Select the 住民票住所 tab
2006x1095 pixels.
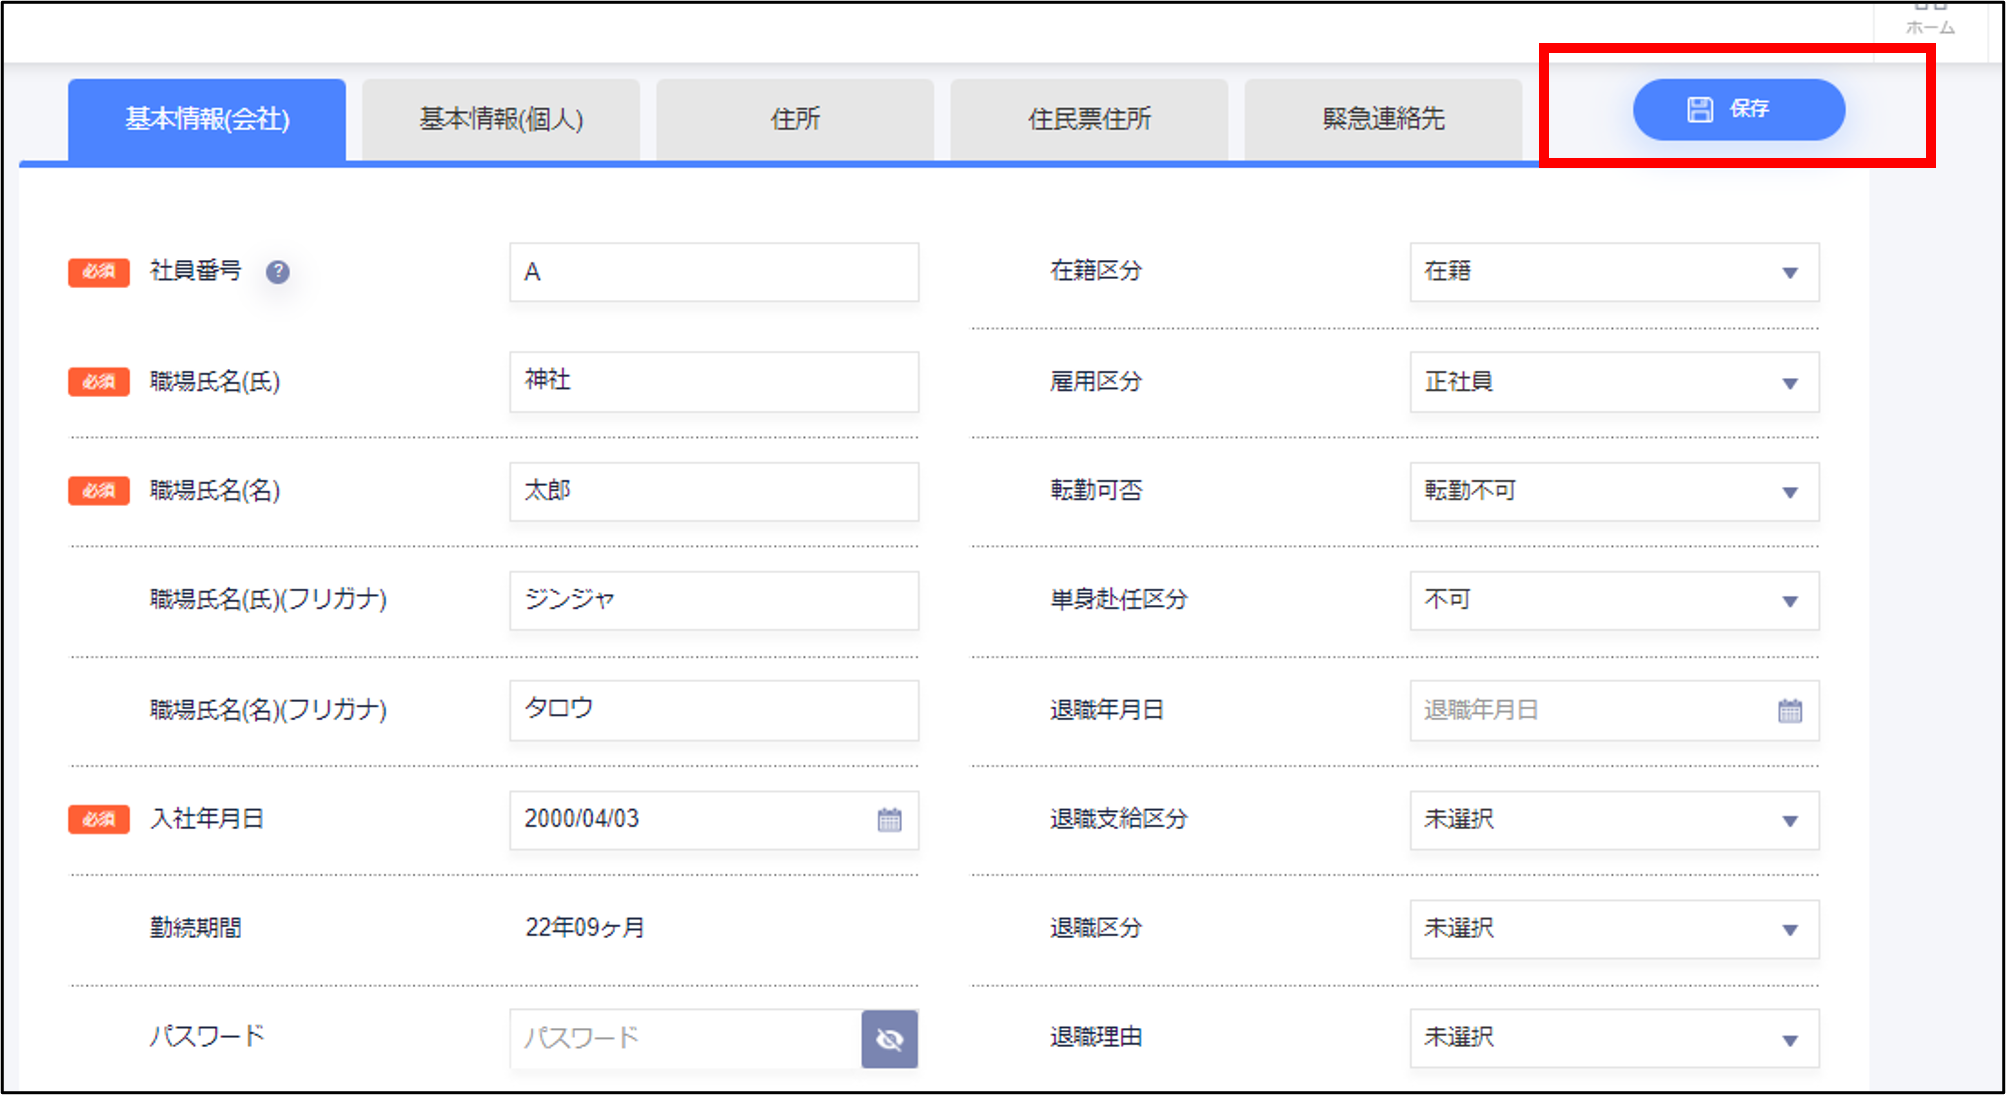click(x=1089, y=120)
